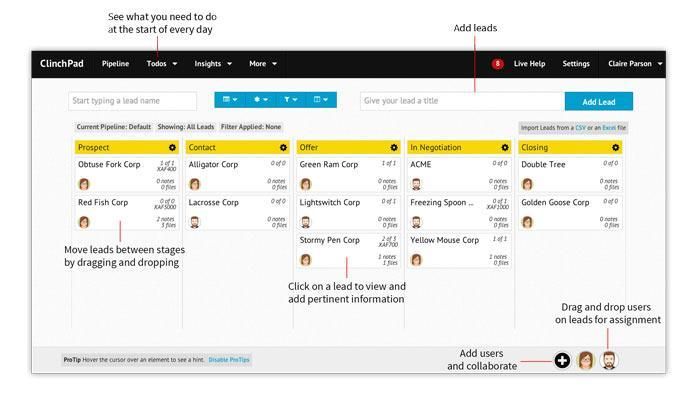Click the Closing stage header
The image size is (700, 400).
570,148
